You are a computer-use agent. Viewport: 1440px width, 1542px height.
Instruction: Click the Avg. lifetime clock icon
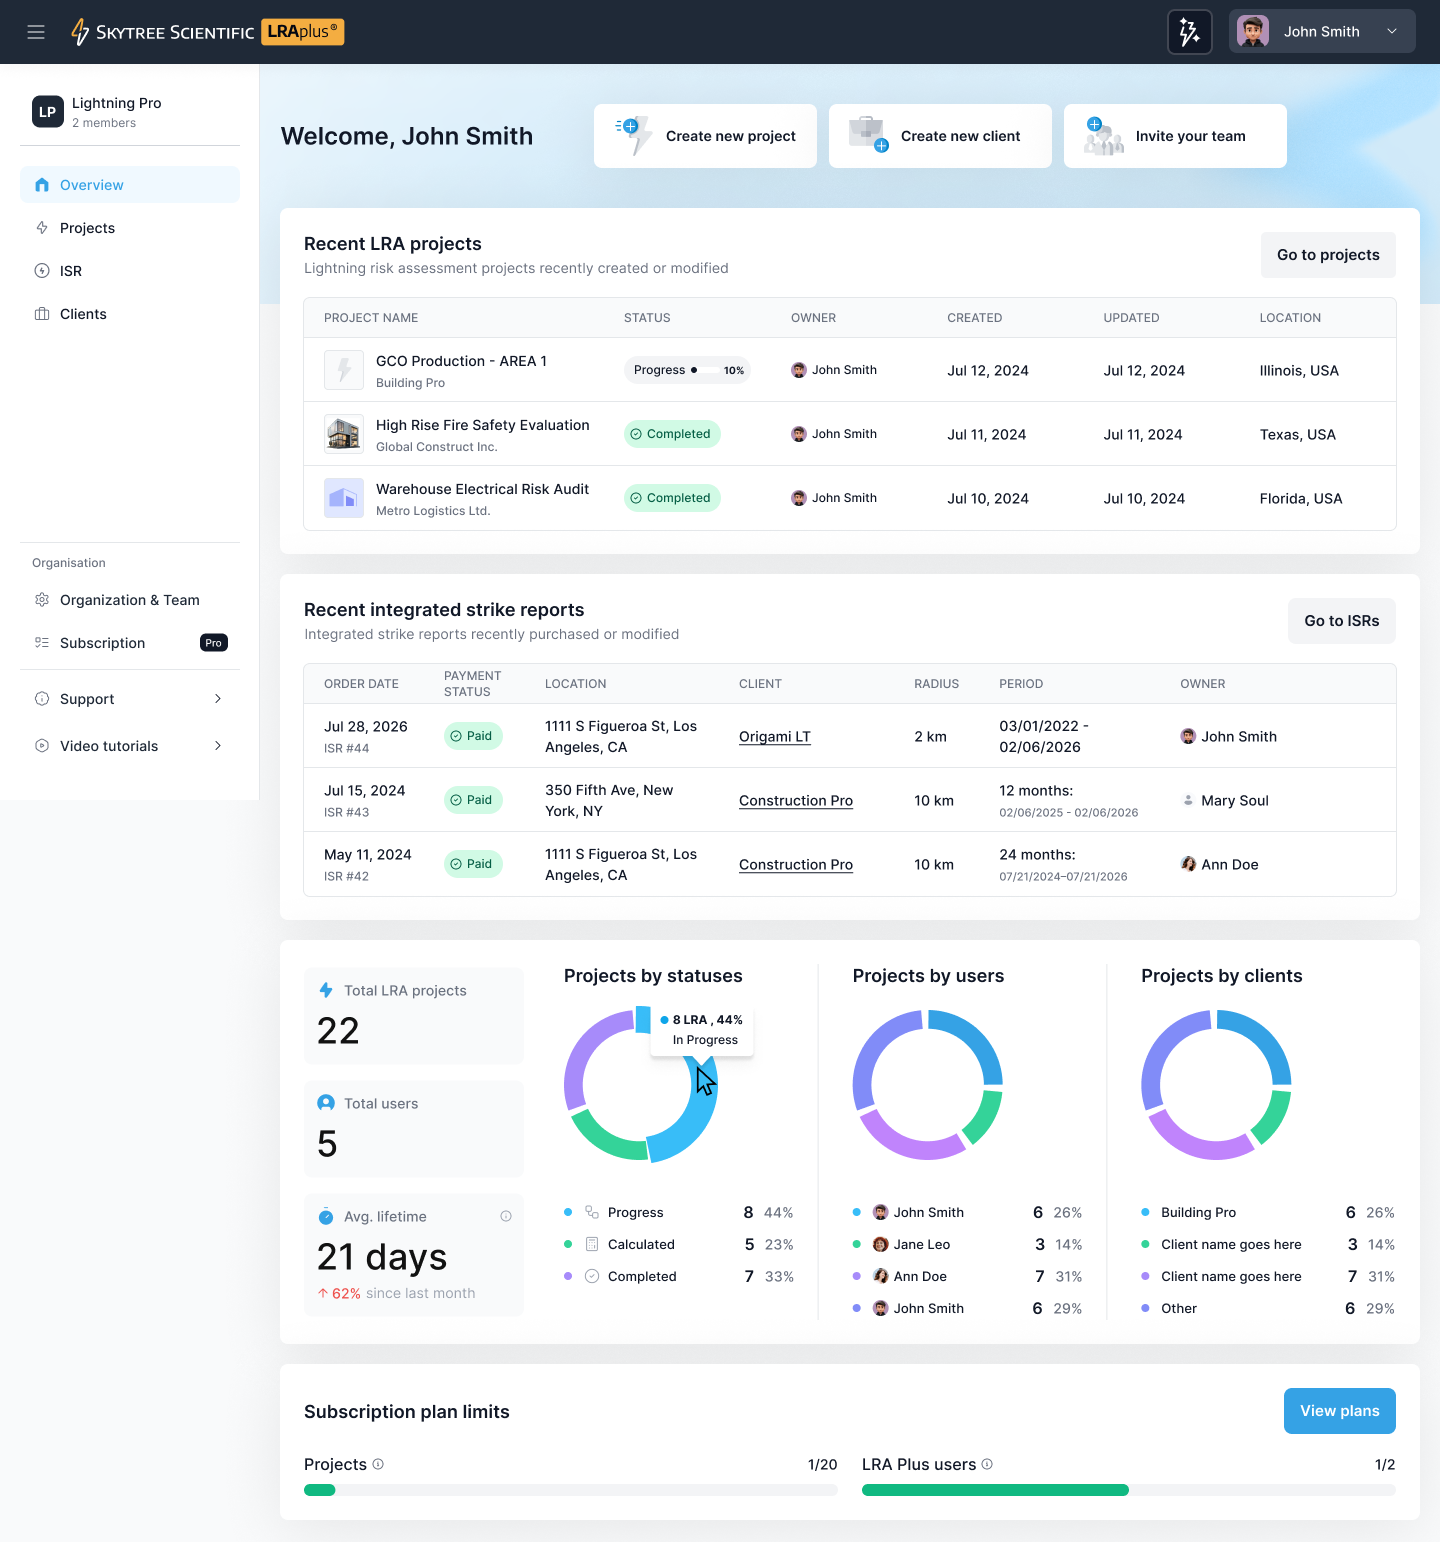click(326, 1217)
